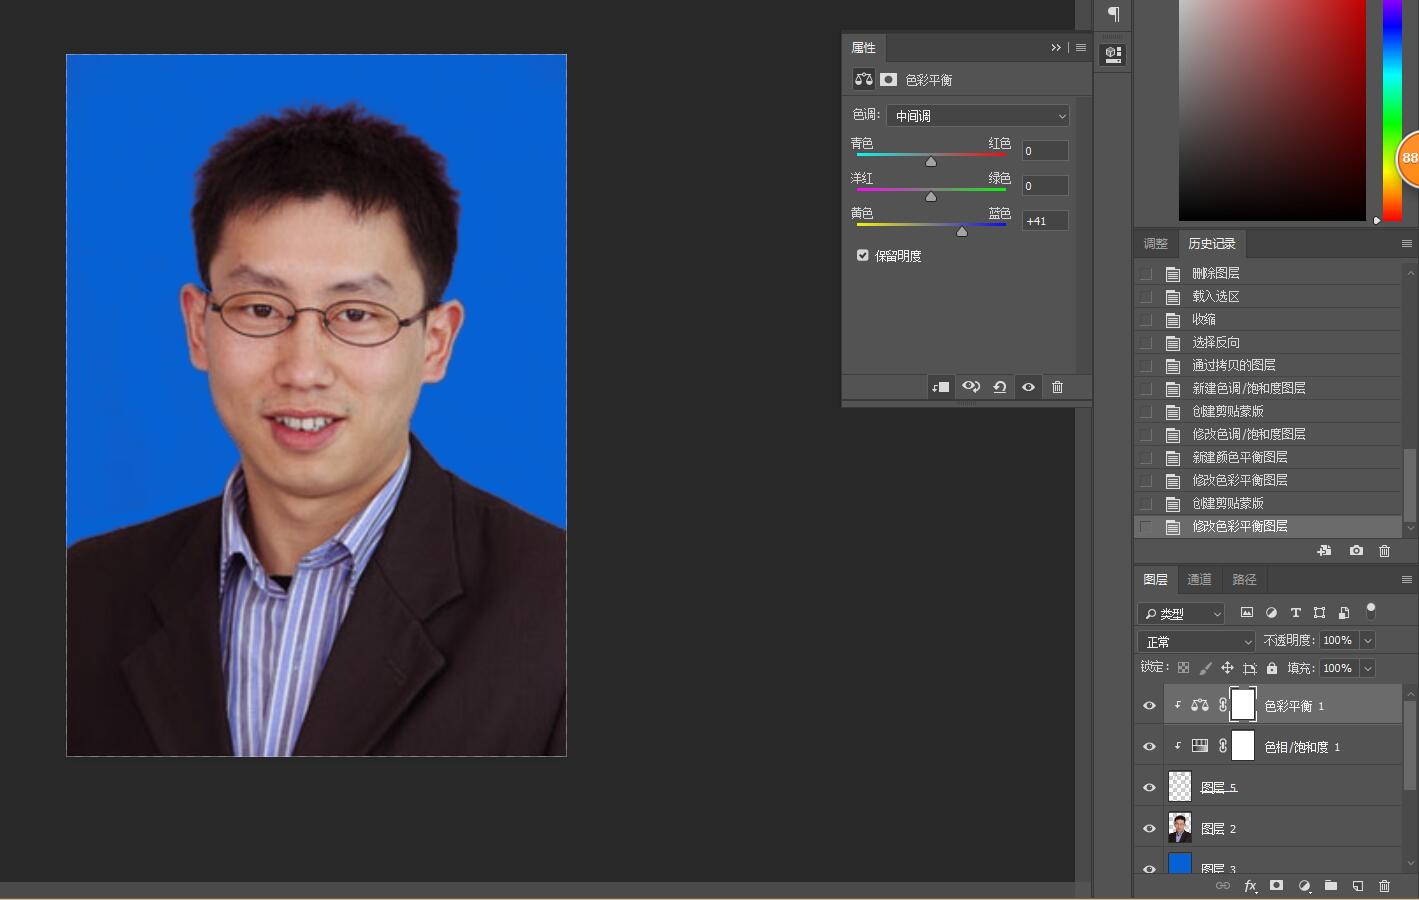
Task: Create a new group with folder icon
Action: tap(1331, 885)
